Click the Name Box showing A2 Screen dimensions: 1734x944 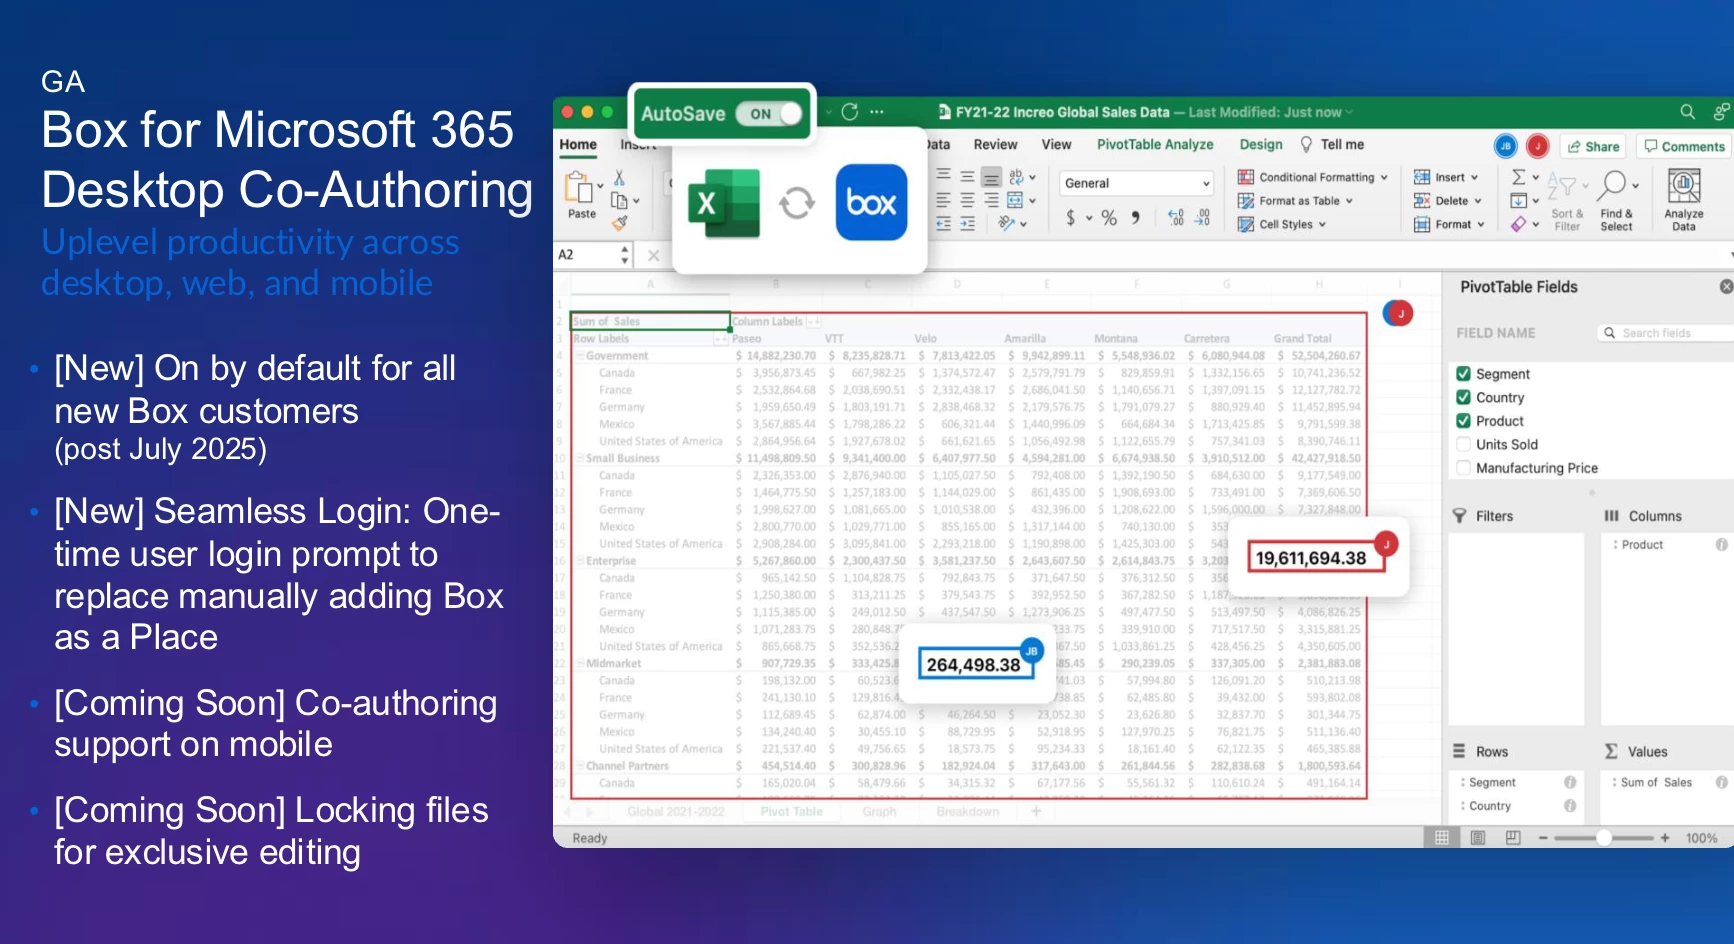pos(594,255)
